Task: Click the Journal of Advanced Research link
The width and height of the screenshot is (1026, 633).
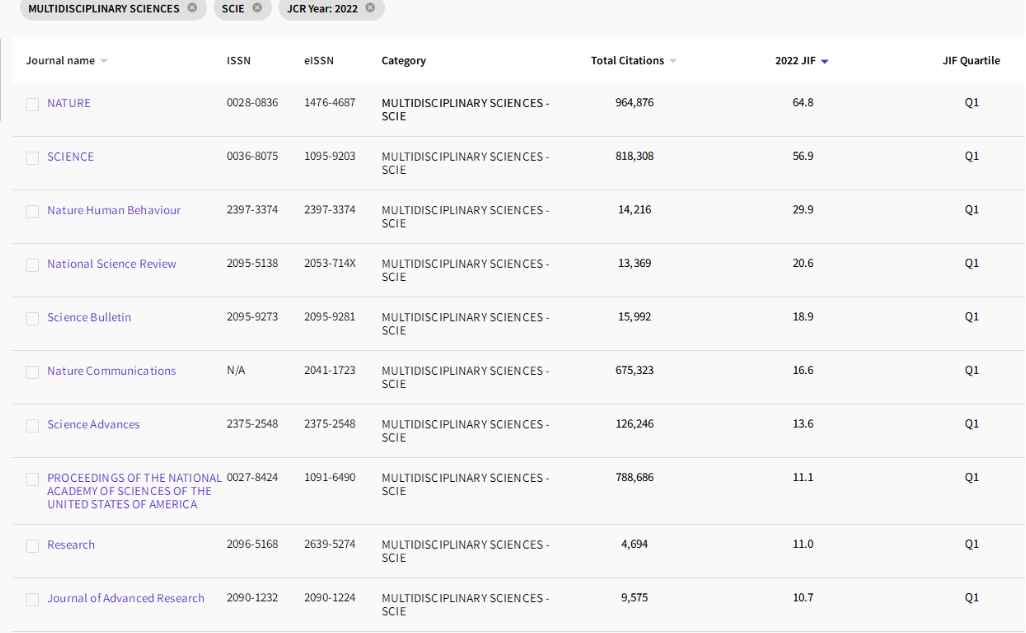Action: point(125,598)
